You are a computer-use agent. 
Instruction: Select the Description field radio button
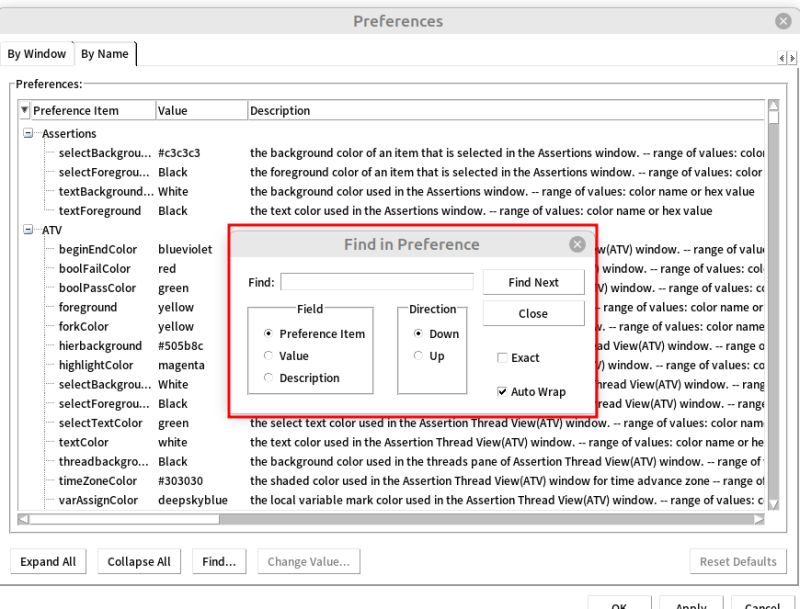click(268, 377)
